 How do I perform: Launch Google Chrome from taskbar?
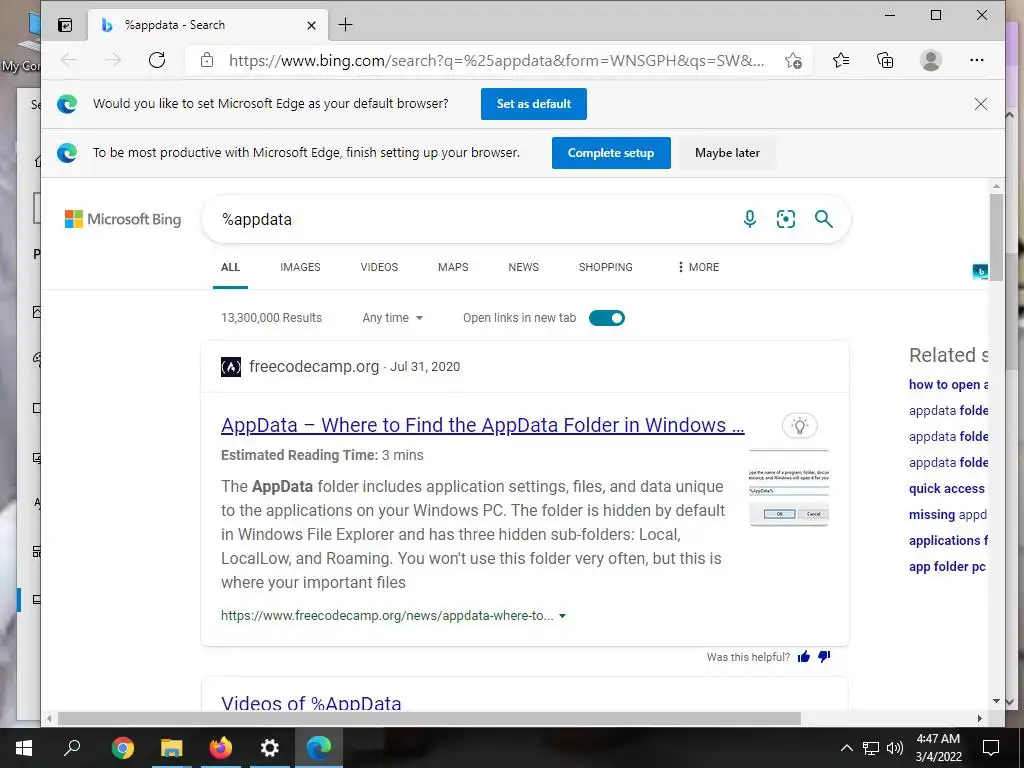pyautogui.click(x=122, y=748)
